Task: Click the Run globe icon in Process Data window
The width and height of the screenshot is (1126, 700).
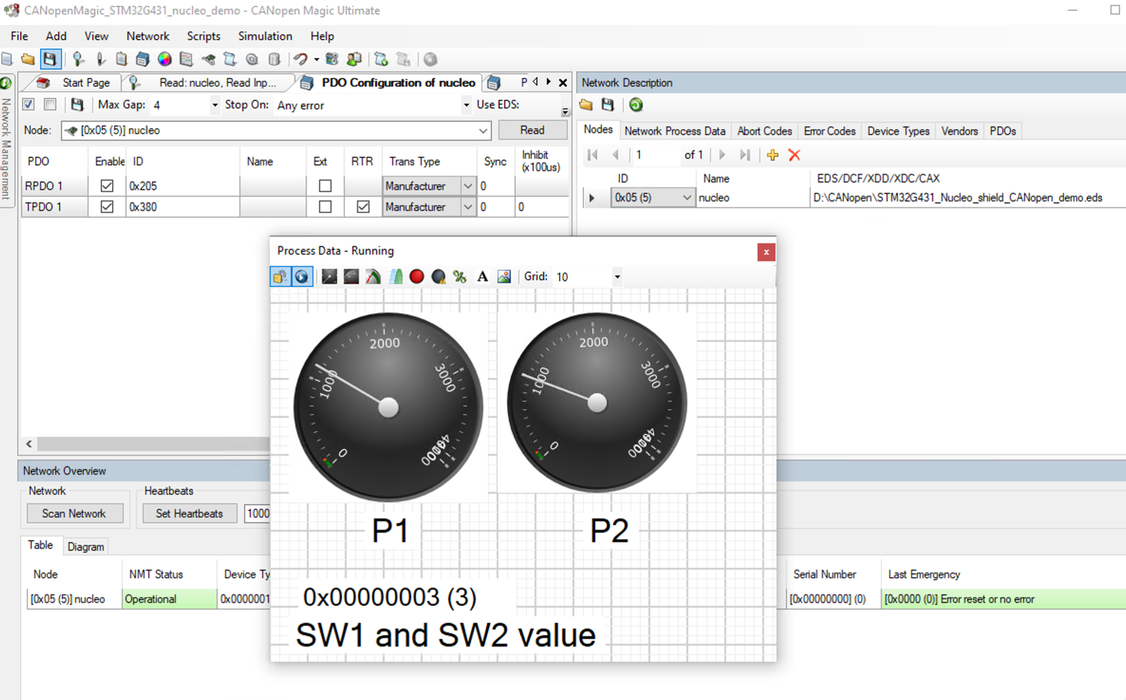Action: (x=301, y=276)
